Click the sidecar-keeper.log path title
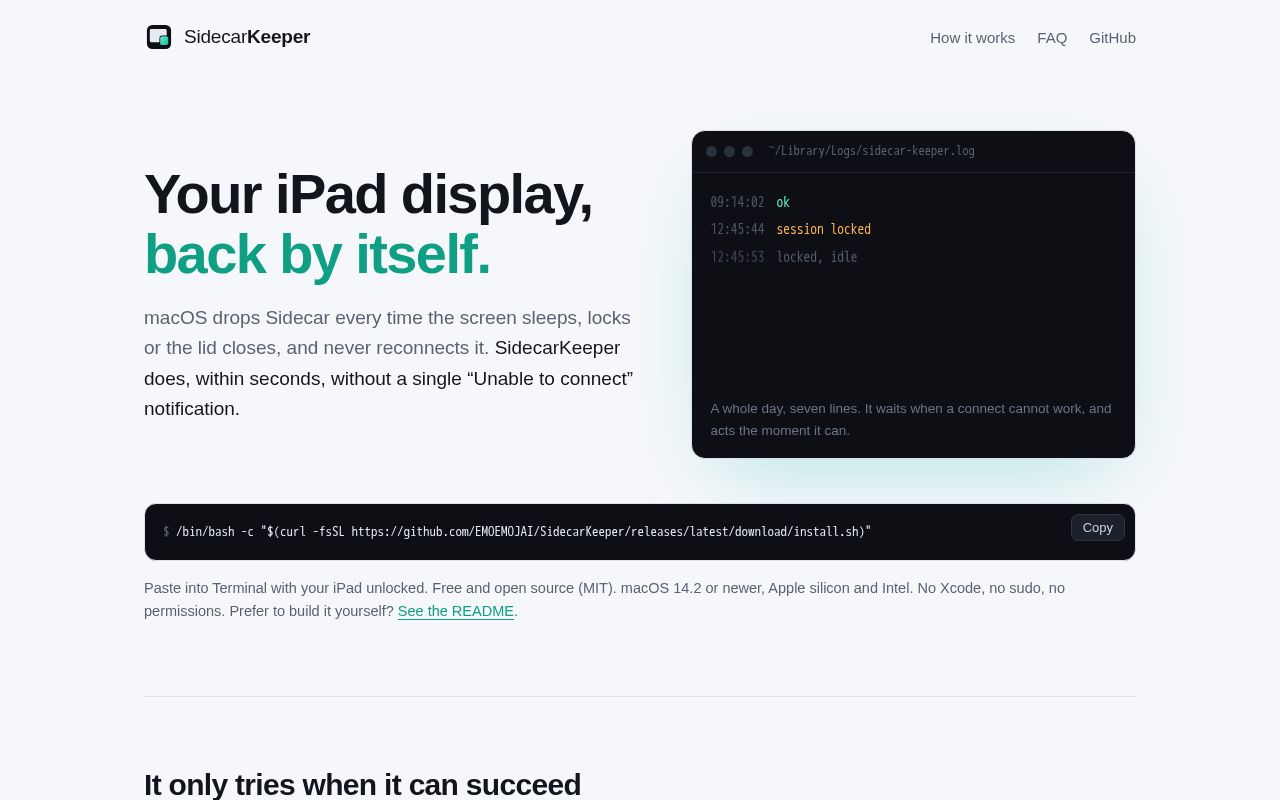1280x800 pixels. [x=871, y=151]
